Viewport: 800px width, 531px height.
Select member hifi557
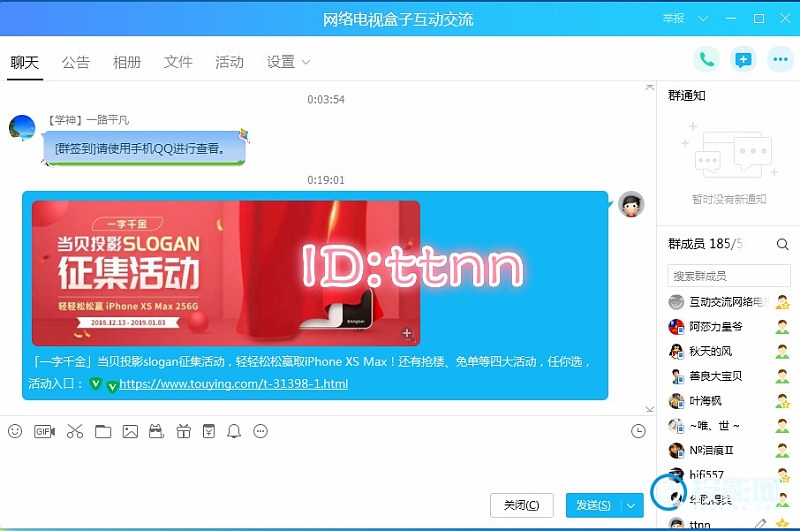[x=729, y=474]
